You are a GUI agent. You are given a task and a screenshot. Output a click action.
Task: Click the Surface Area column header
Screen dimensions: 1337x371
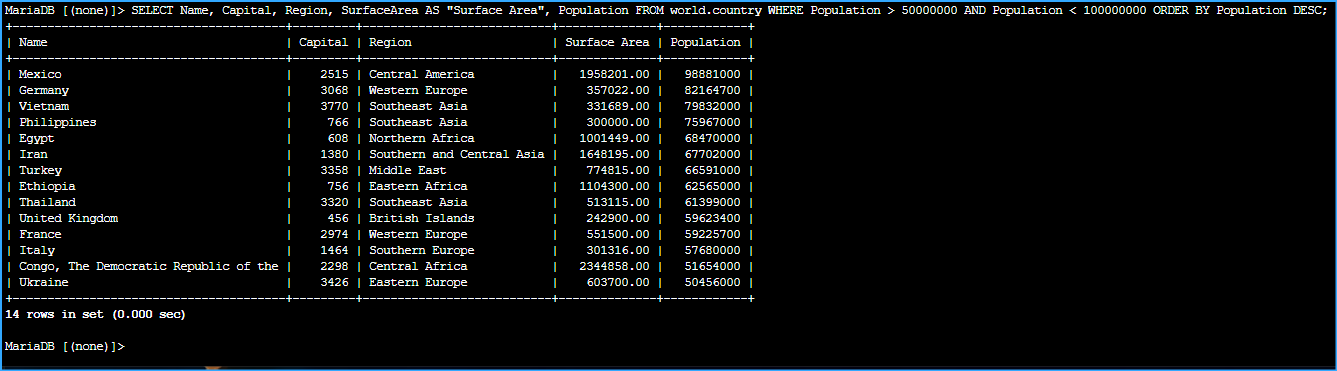(x=607, y=43)
